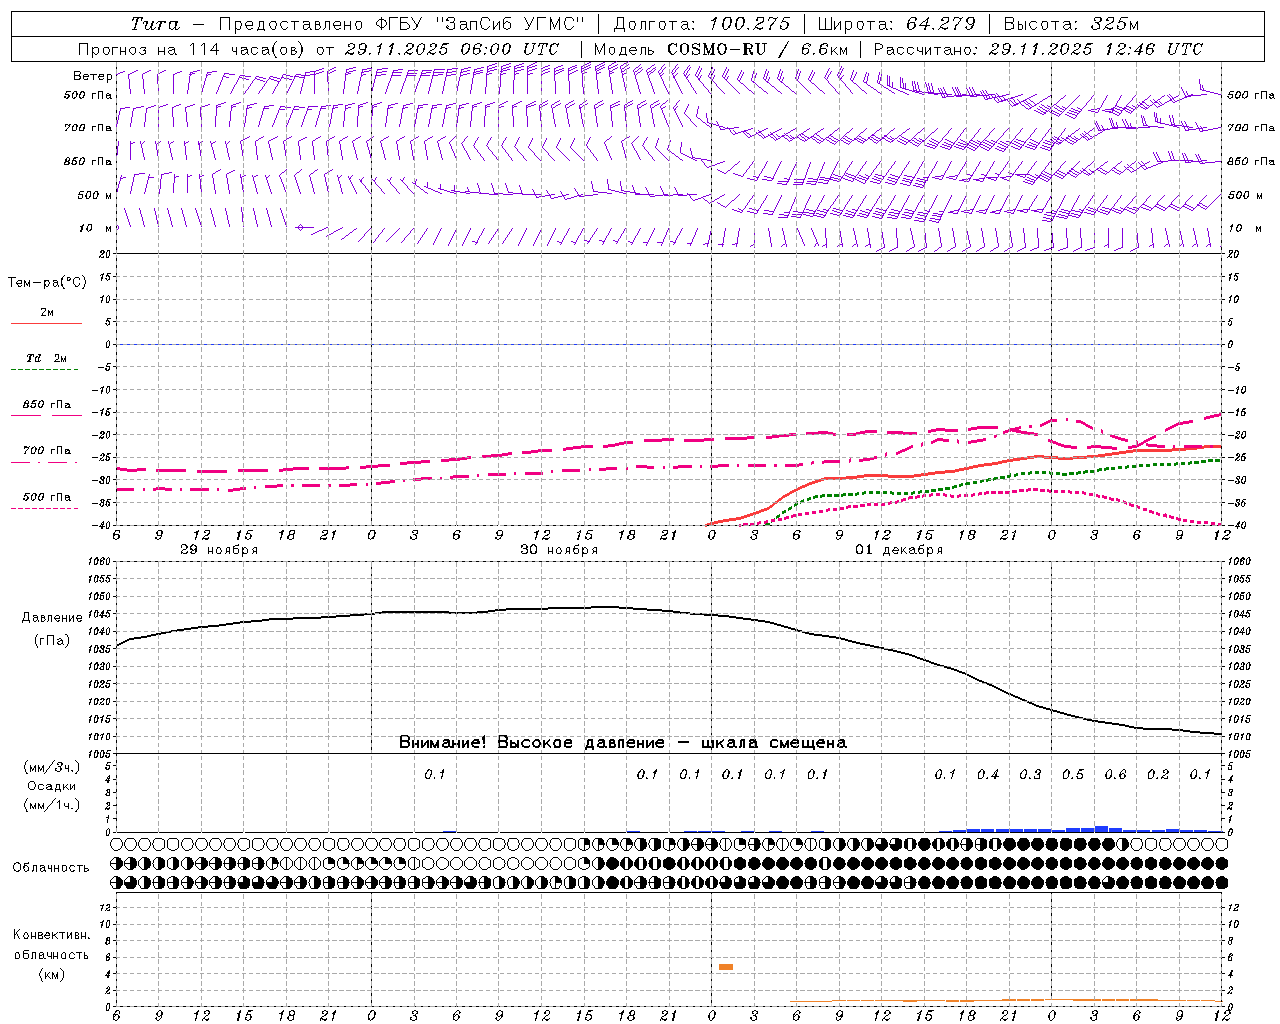Click the precipitation value "0.6"
The image size is (1280, 1024).
click(x=1115, y=774)
